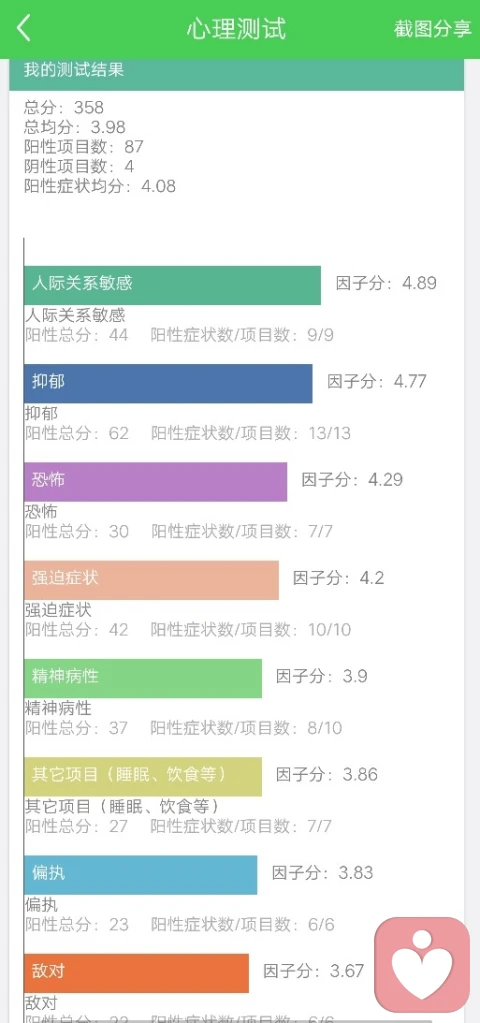Tap 因子分: 4.77 depression score

pyautogui.click(x=377, y=381)
